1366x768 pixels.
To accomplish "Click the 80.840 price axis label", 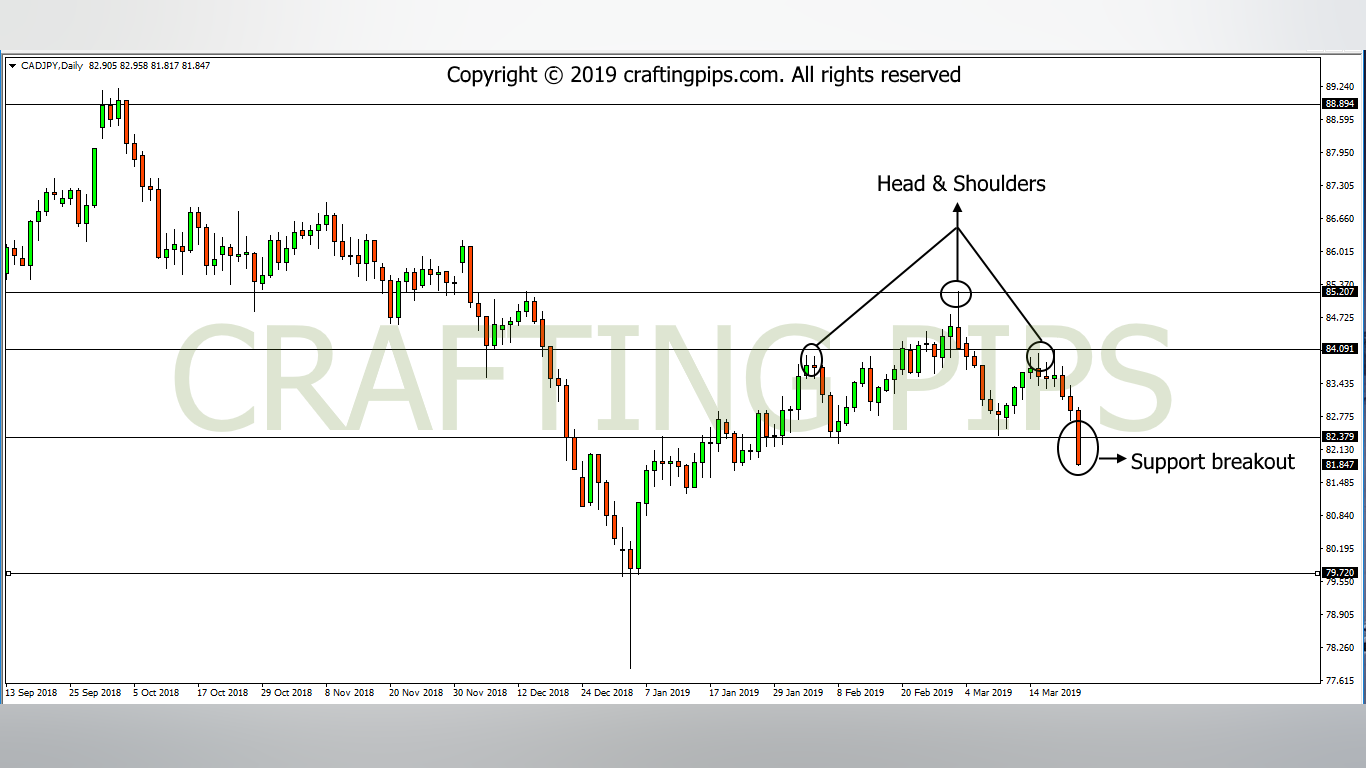I will [x=1340, y=516].
